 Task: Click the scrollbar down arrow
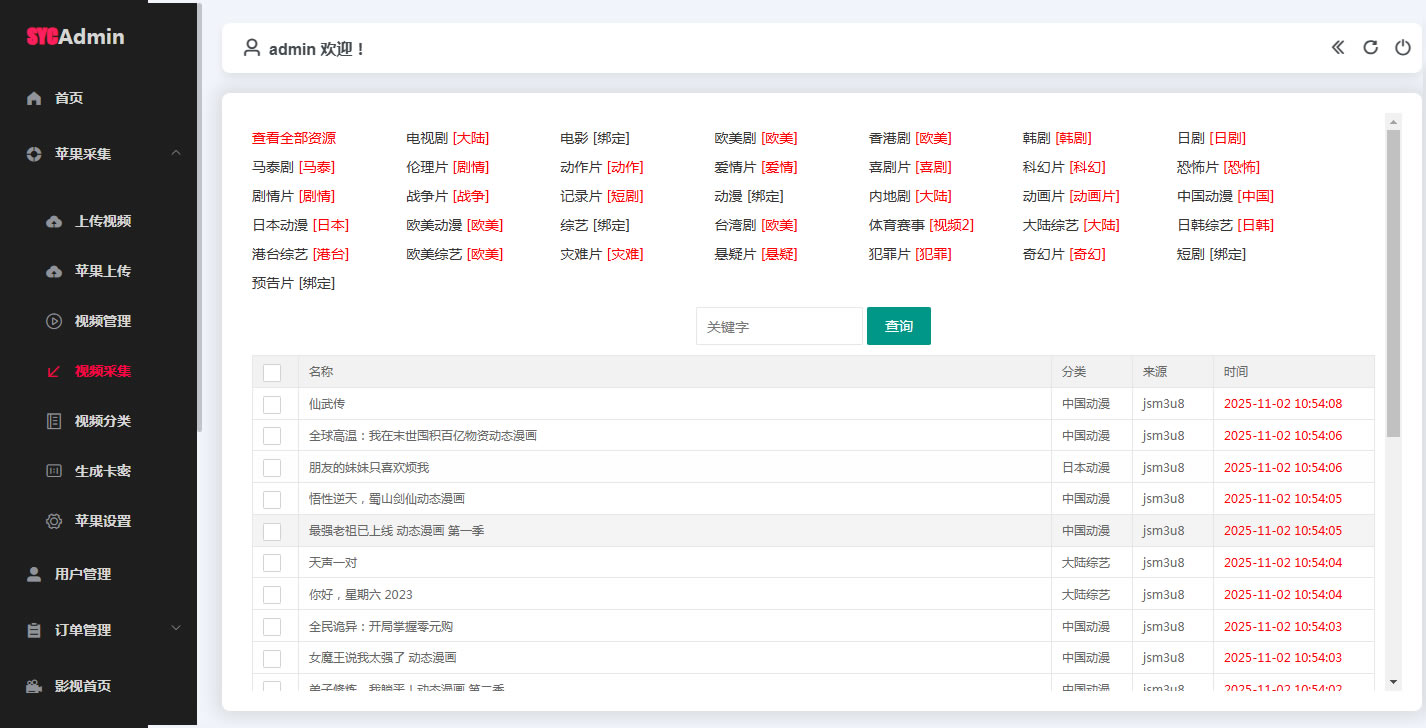1393,681
